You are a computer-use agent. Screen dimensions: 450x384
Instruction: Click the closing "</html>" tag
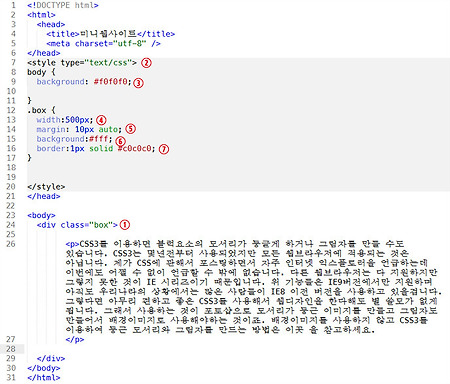(x=44, y=378)
